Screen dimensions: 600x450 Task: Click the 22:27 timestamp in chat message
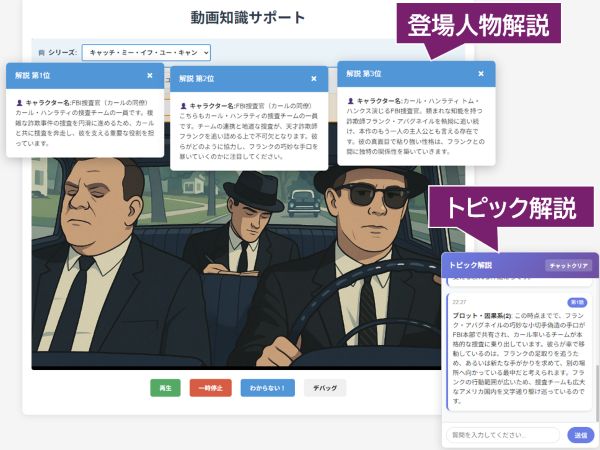(x=459, y=302)
